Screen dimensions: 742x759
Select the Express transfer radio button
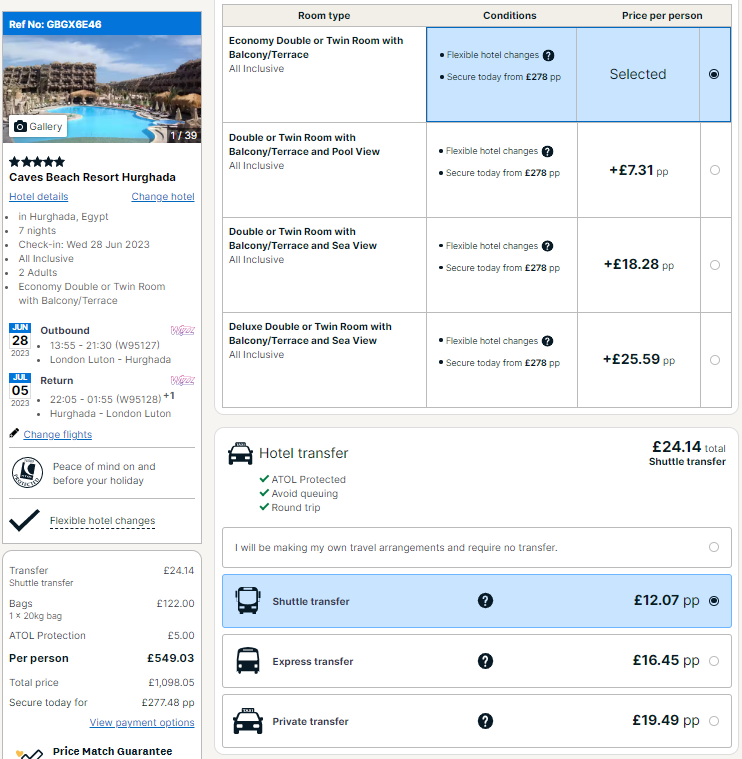point(714,661)
